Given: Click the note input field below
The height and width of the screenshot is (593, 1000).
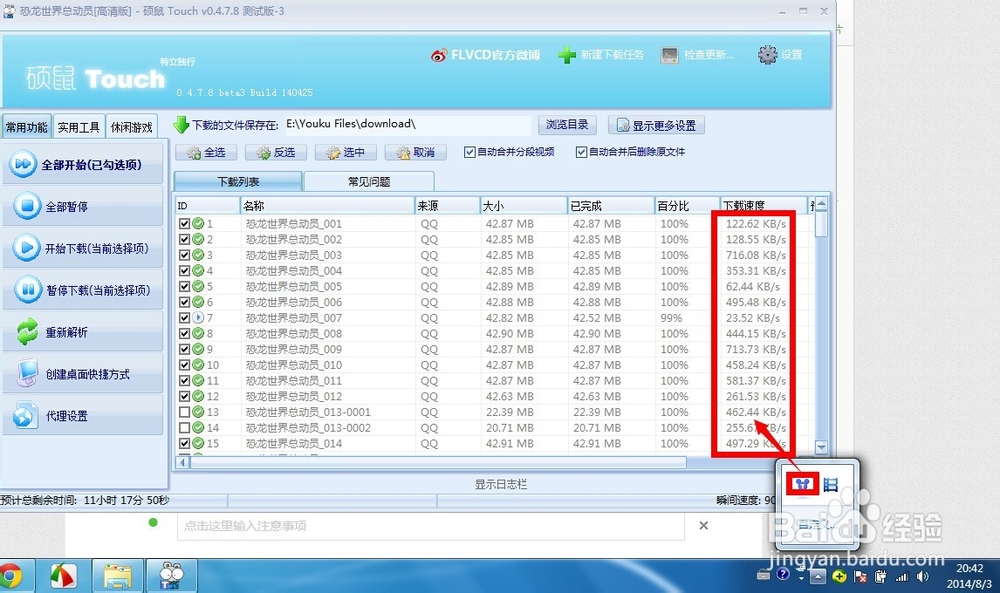Looking at the screenshot, I should point(430,526).
